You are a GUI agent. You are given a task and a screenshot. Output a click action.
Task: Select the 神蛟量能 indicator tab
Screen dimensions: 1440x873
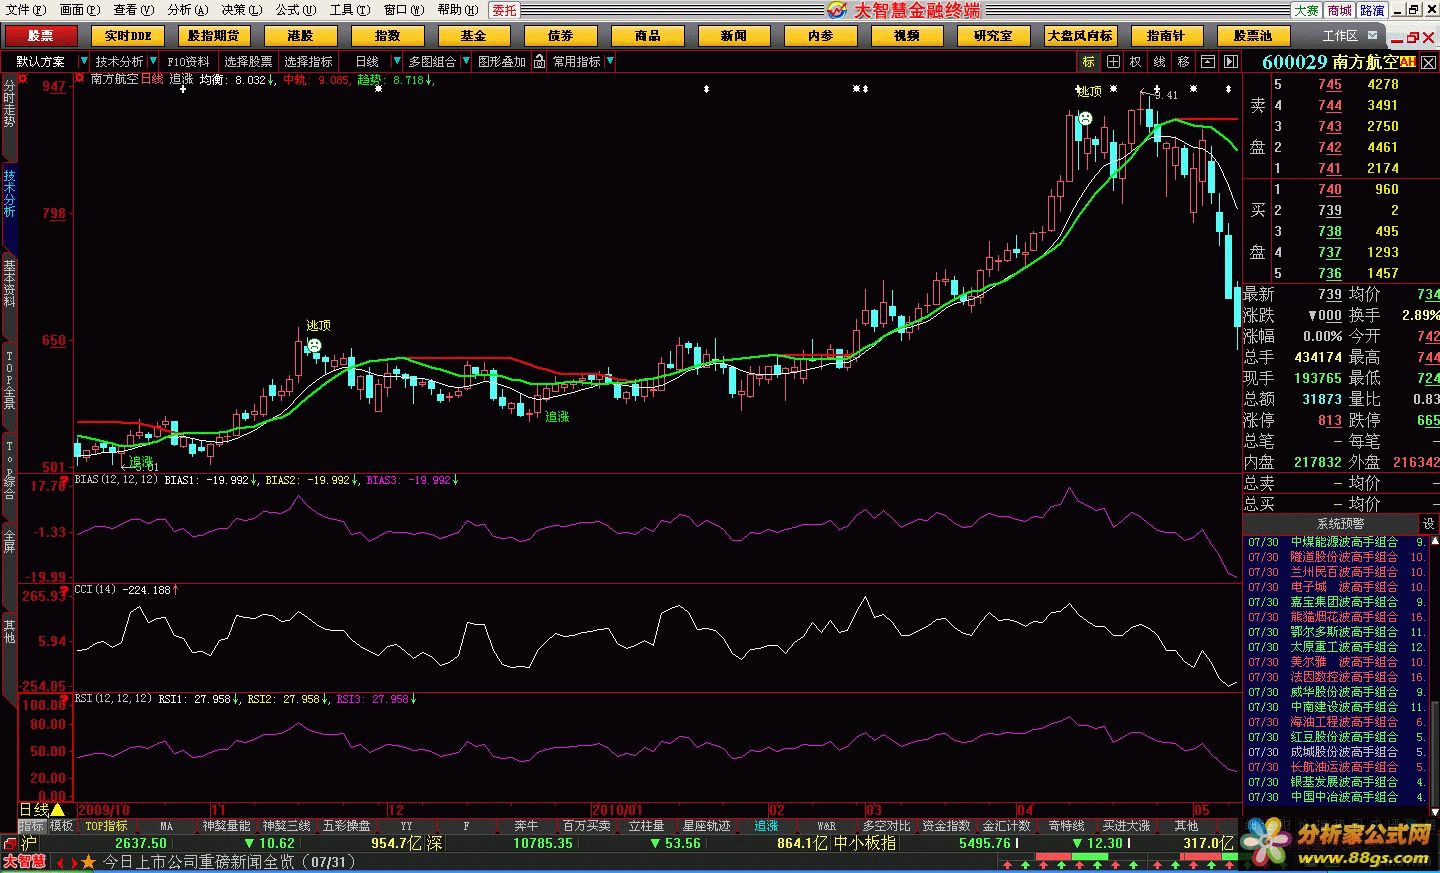227,826
